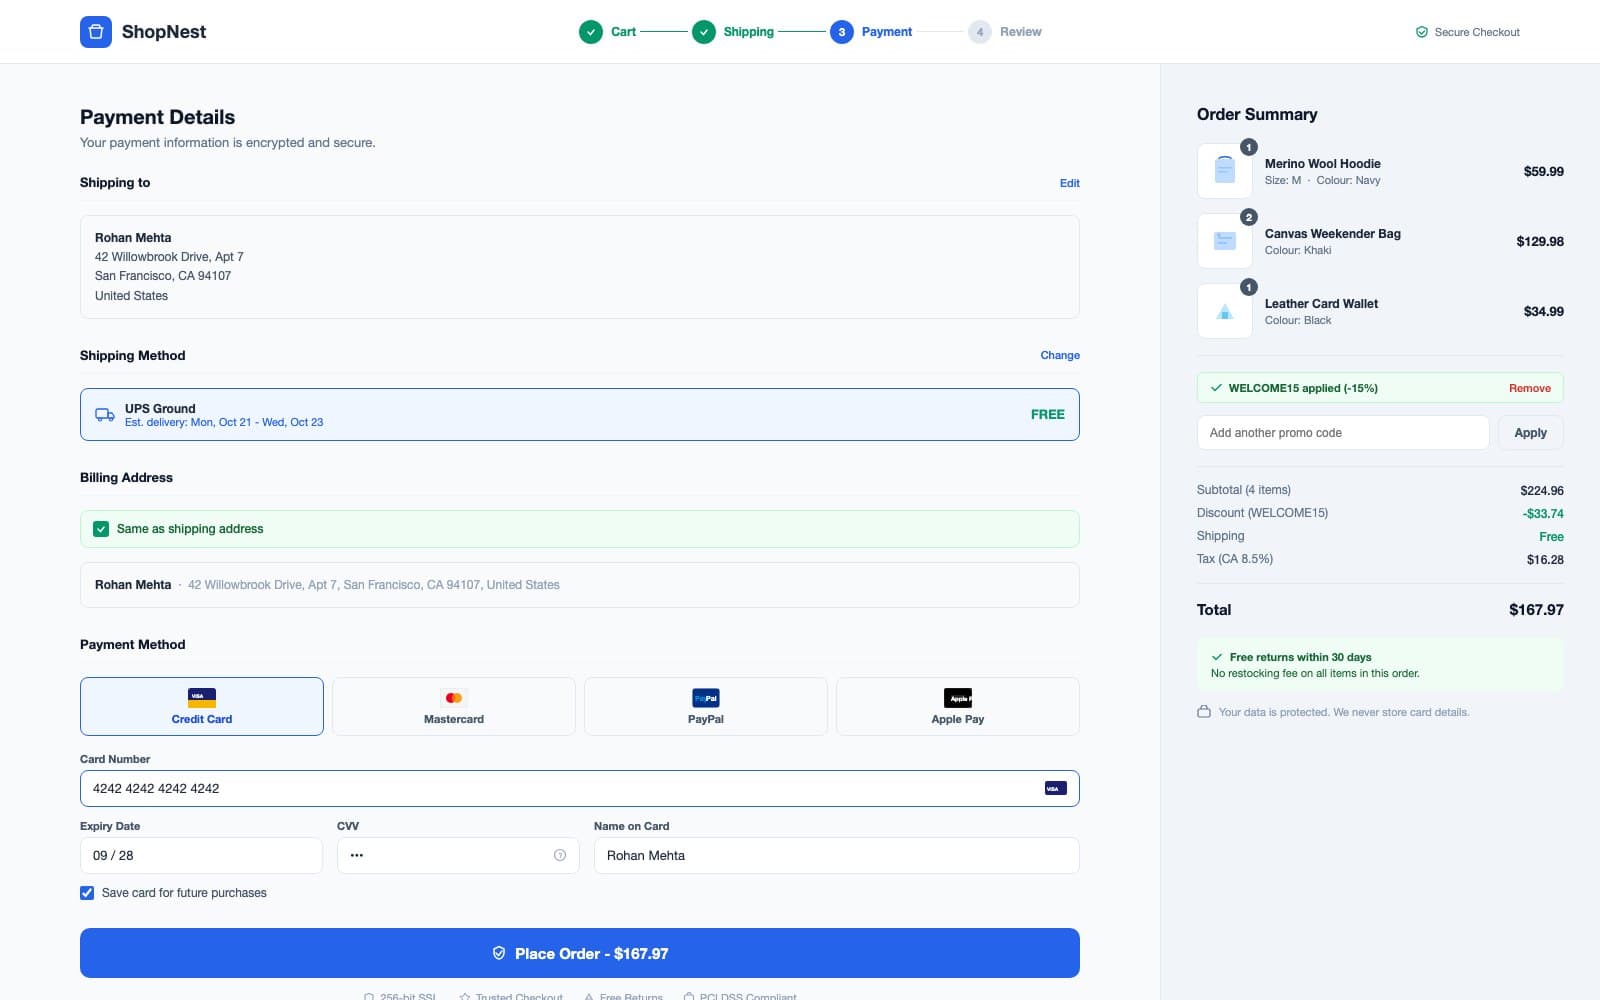Click the Apply promo code button
1600x1000 pixels.
(1531, 433)
